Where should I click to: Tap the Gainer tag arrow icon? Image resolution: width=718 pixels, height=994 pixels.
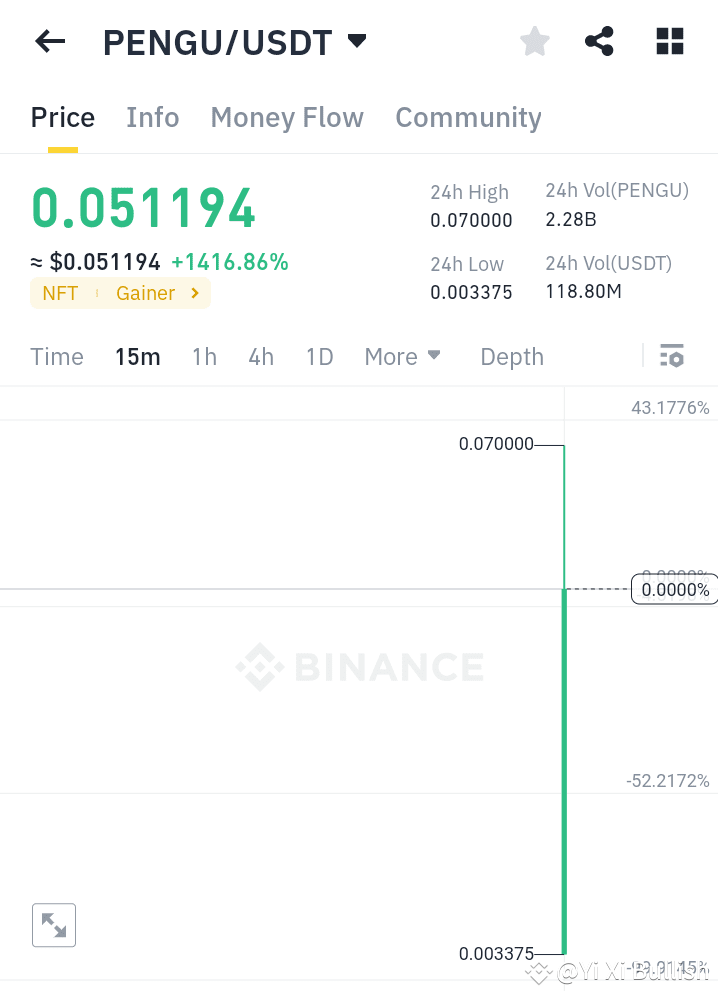(194, 293)
